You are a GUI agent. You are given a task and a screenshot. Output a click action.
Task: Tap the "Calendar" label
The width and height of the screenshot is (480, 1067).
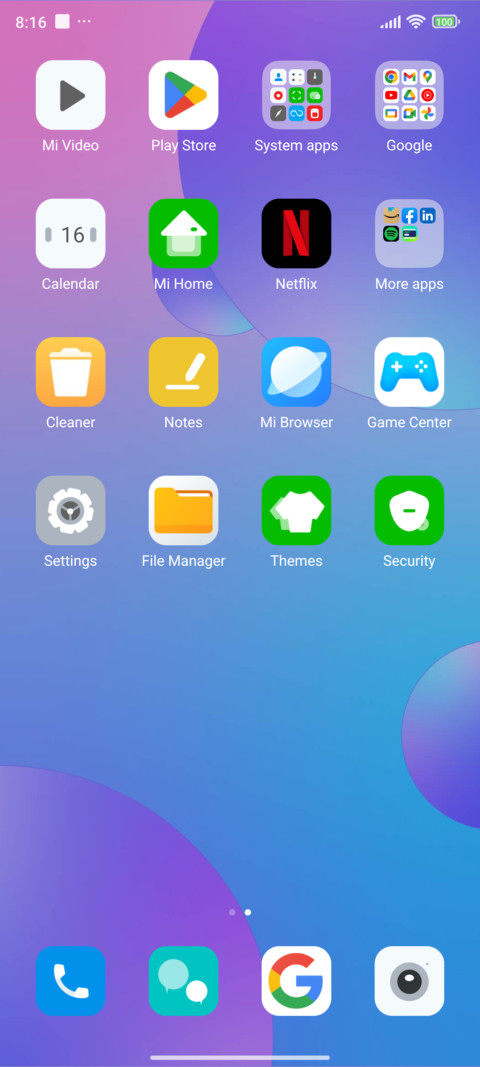click(71, 284)
